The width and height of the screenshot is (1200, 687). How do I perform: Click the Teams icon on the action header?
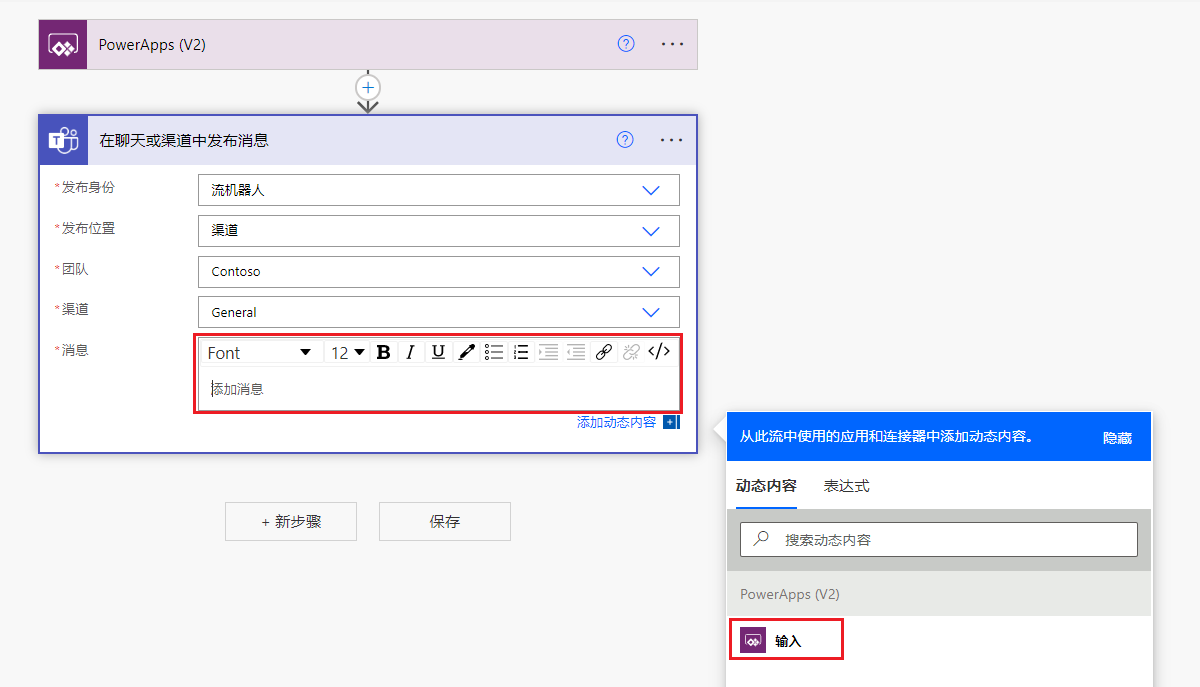point(64,140)
